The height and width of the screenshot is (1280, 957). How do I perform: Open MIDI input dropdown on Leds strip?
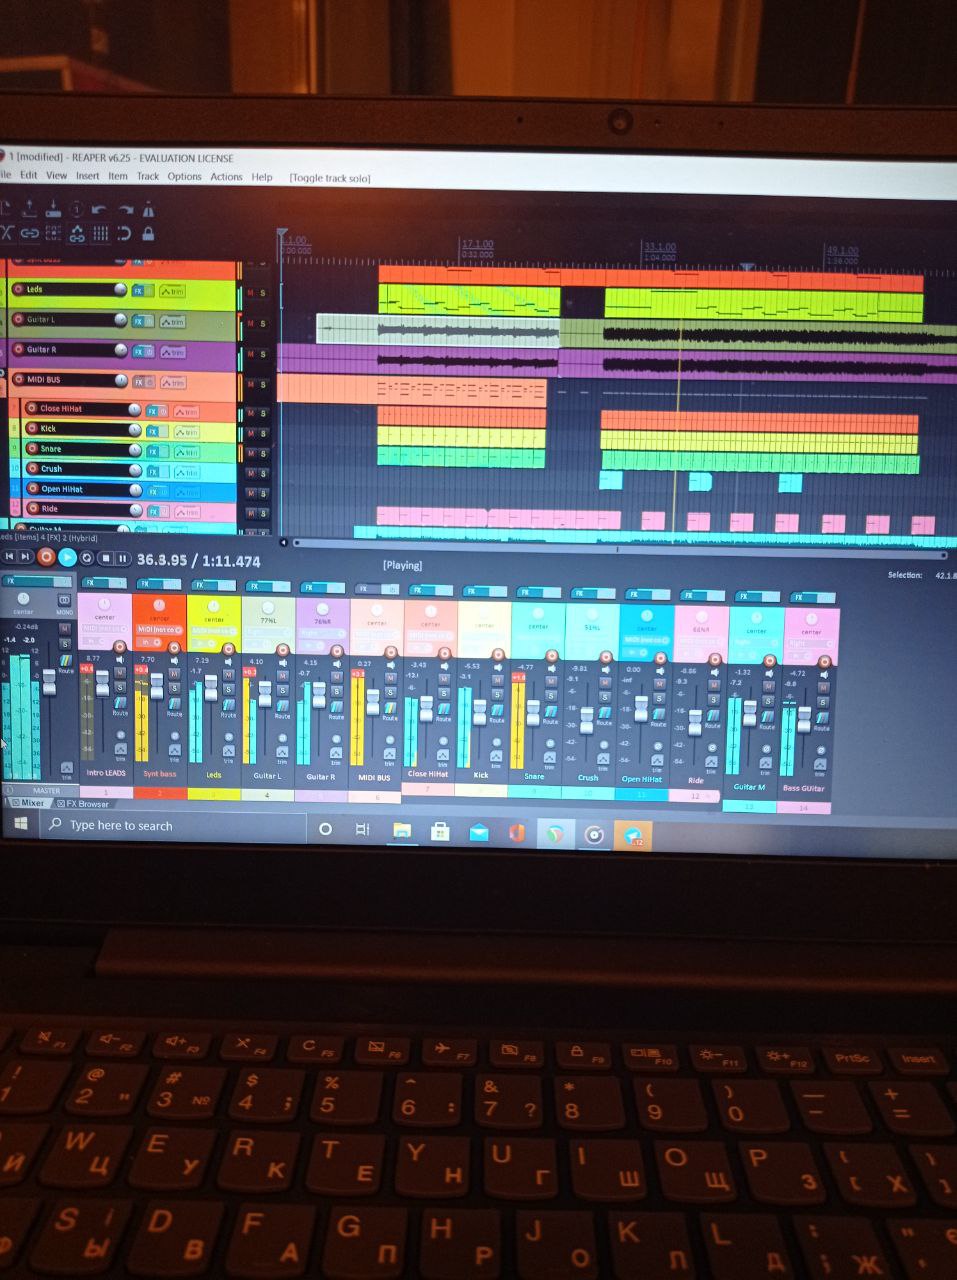213,631
